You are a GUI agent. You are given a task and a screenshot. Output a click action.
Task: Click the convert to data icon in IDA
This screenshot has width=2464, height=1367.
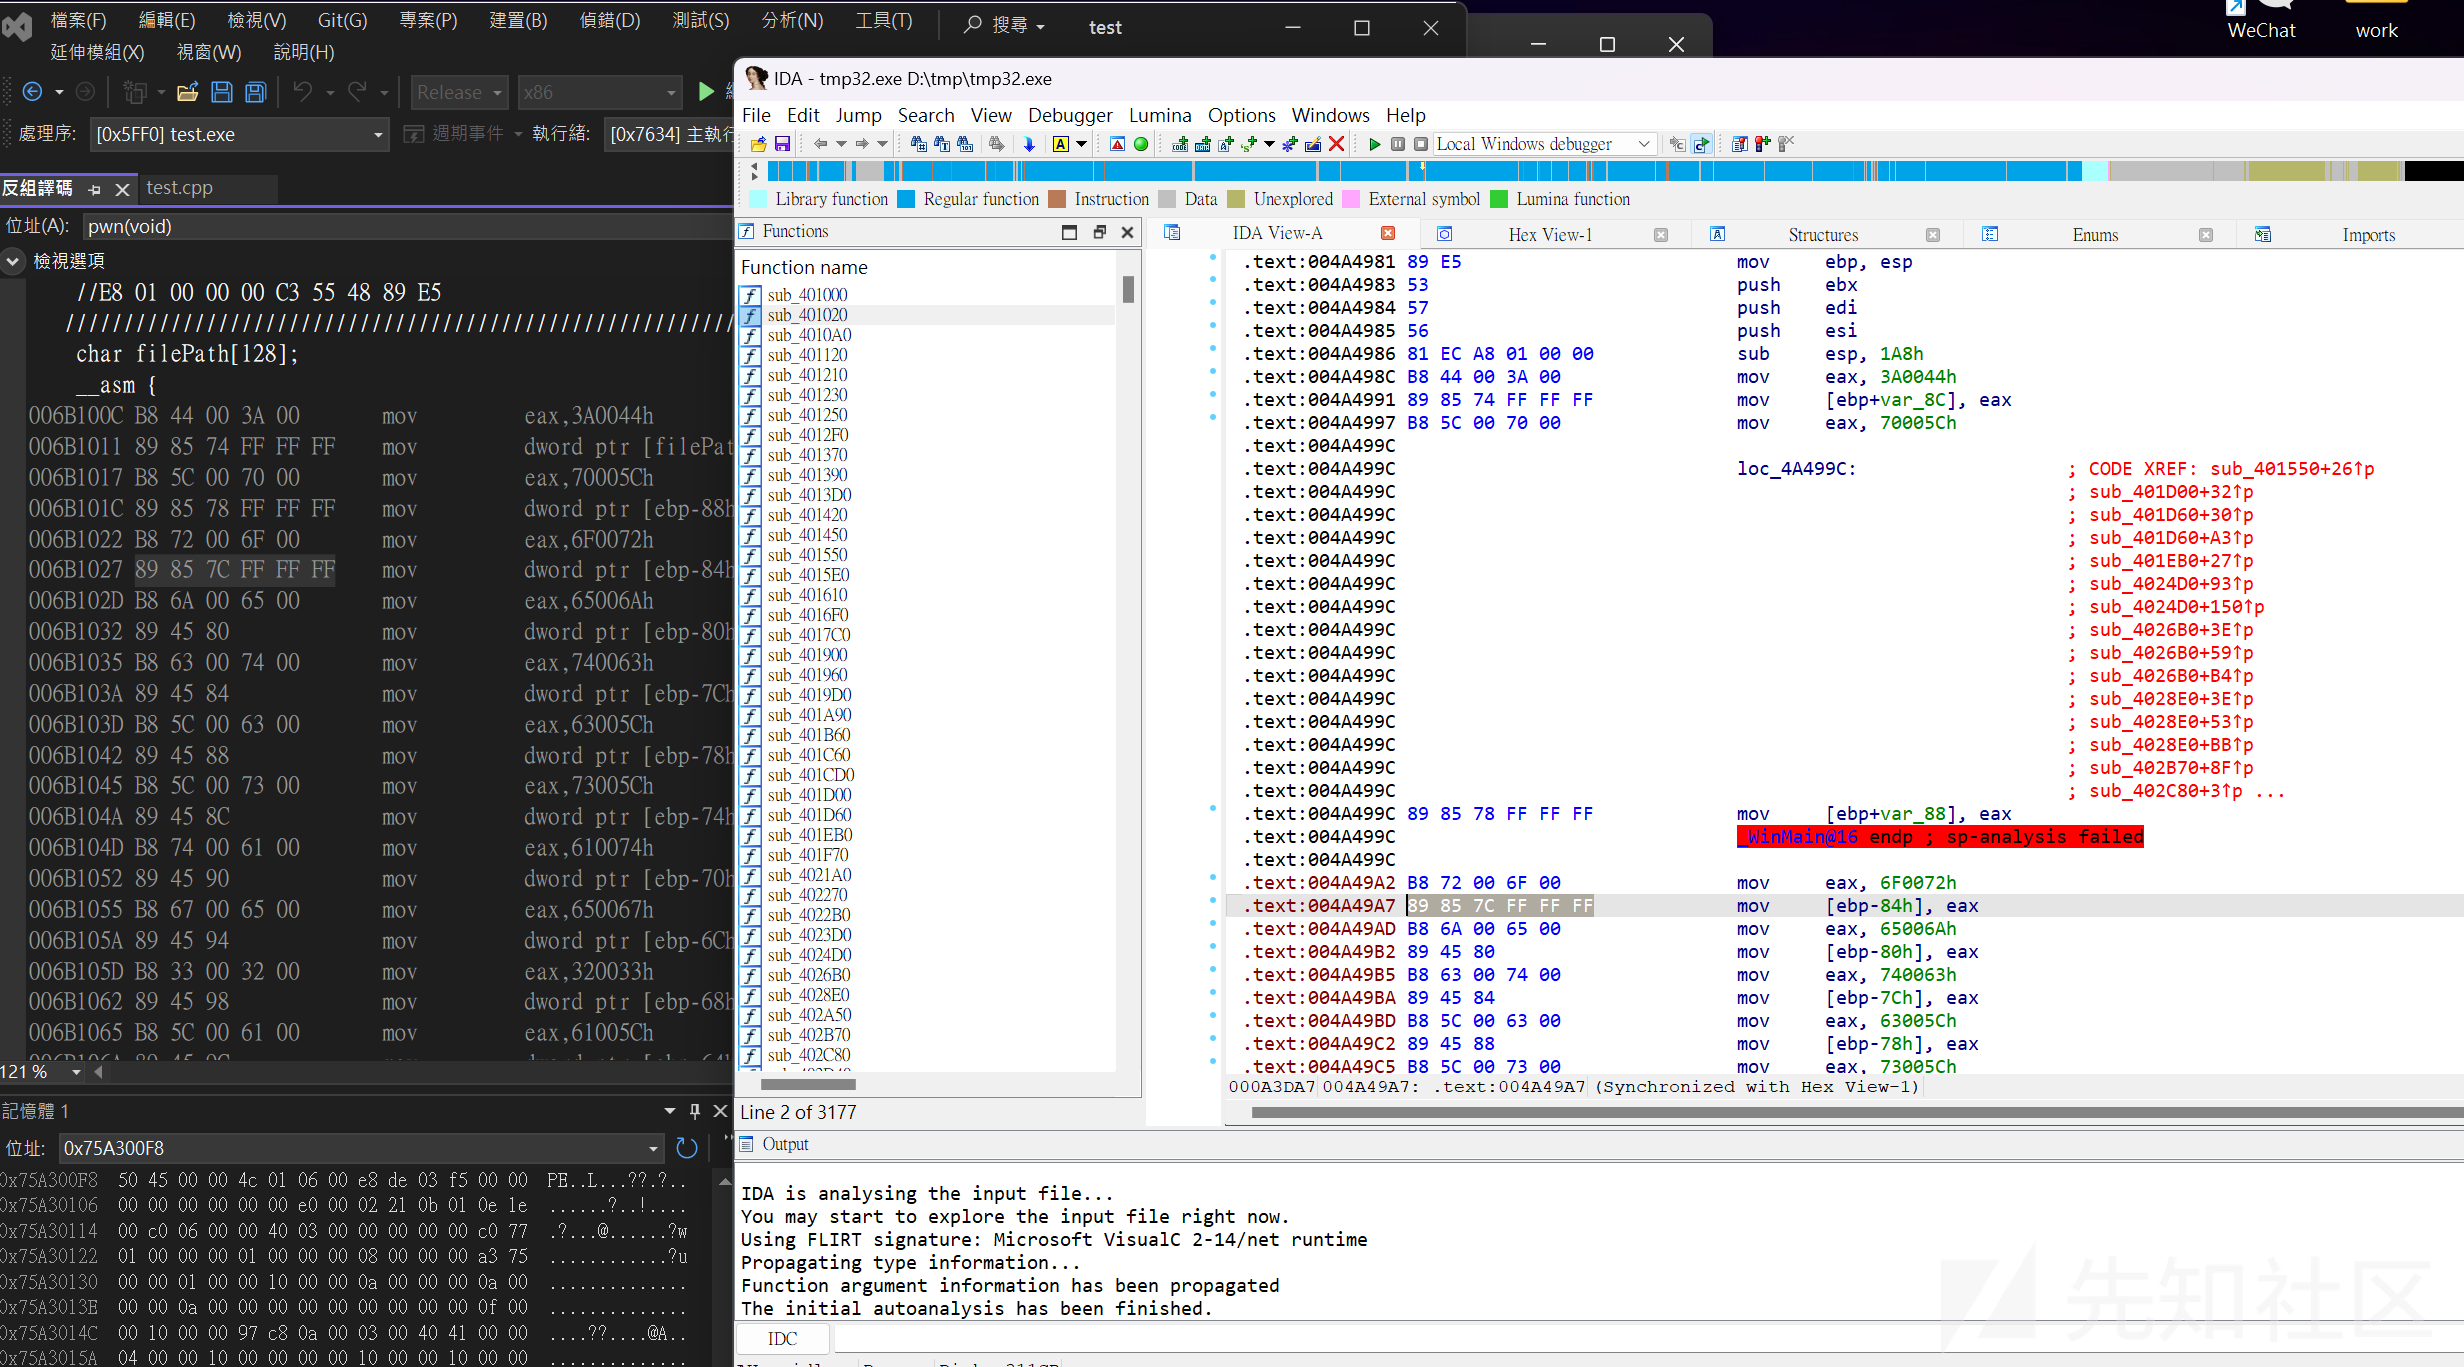click(1203, 144)
